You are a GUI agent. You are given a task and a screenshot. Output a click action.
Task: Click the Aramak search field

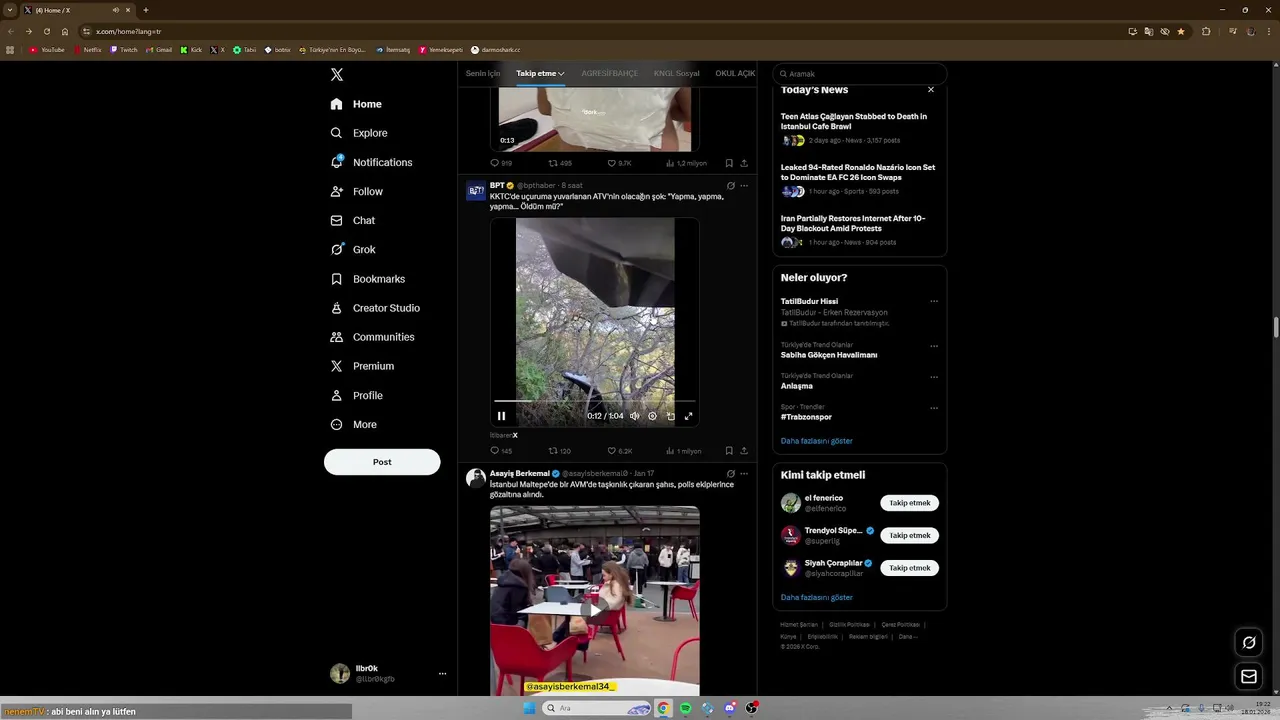859,73
